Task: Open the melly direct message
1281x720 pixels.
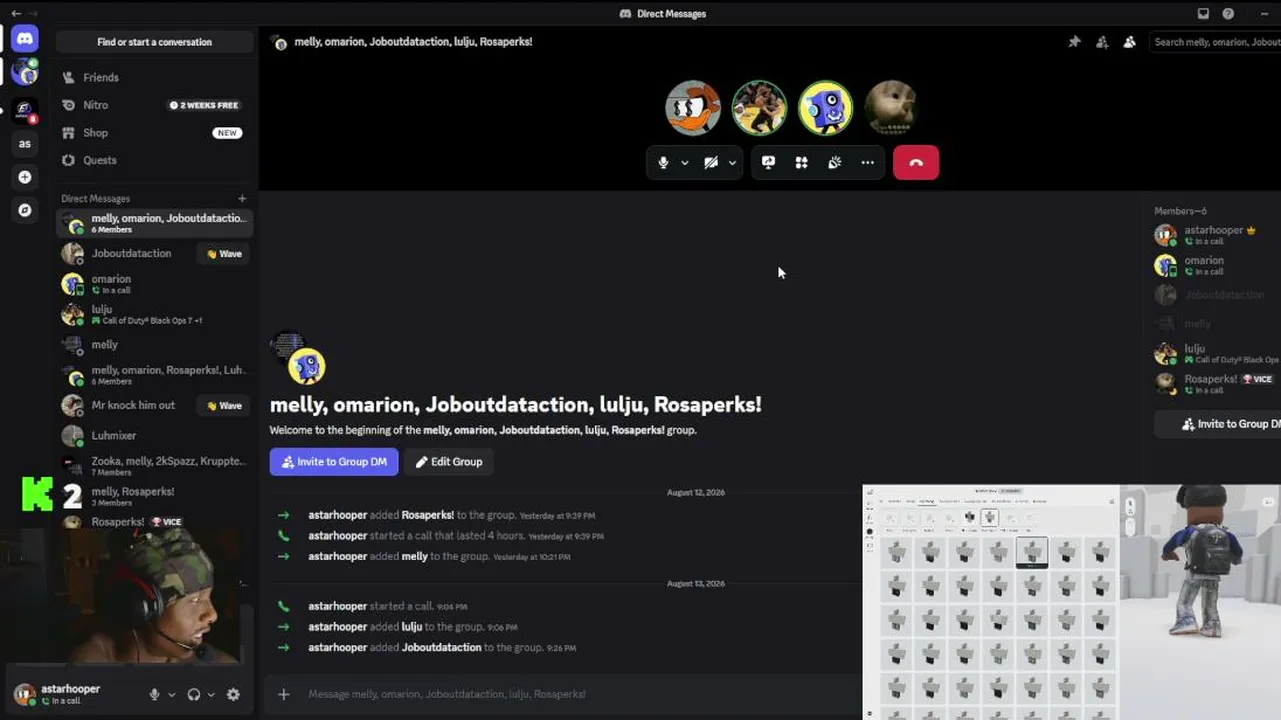Action: tap(154, 345)
